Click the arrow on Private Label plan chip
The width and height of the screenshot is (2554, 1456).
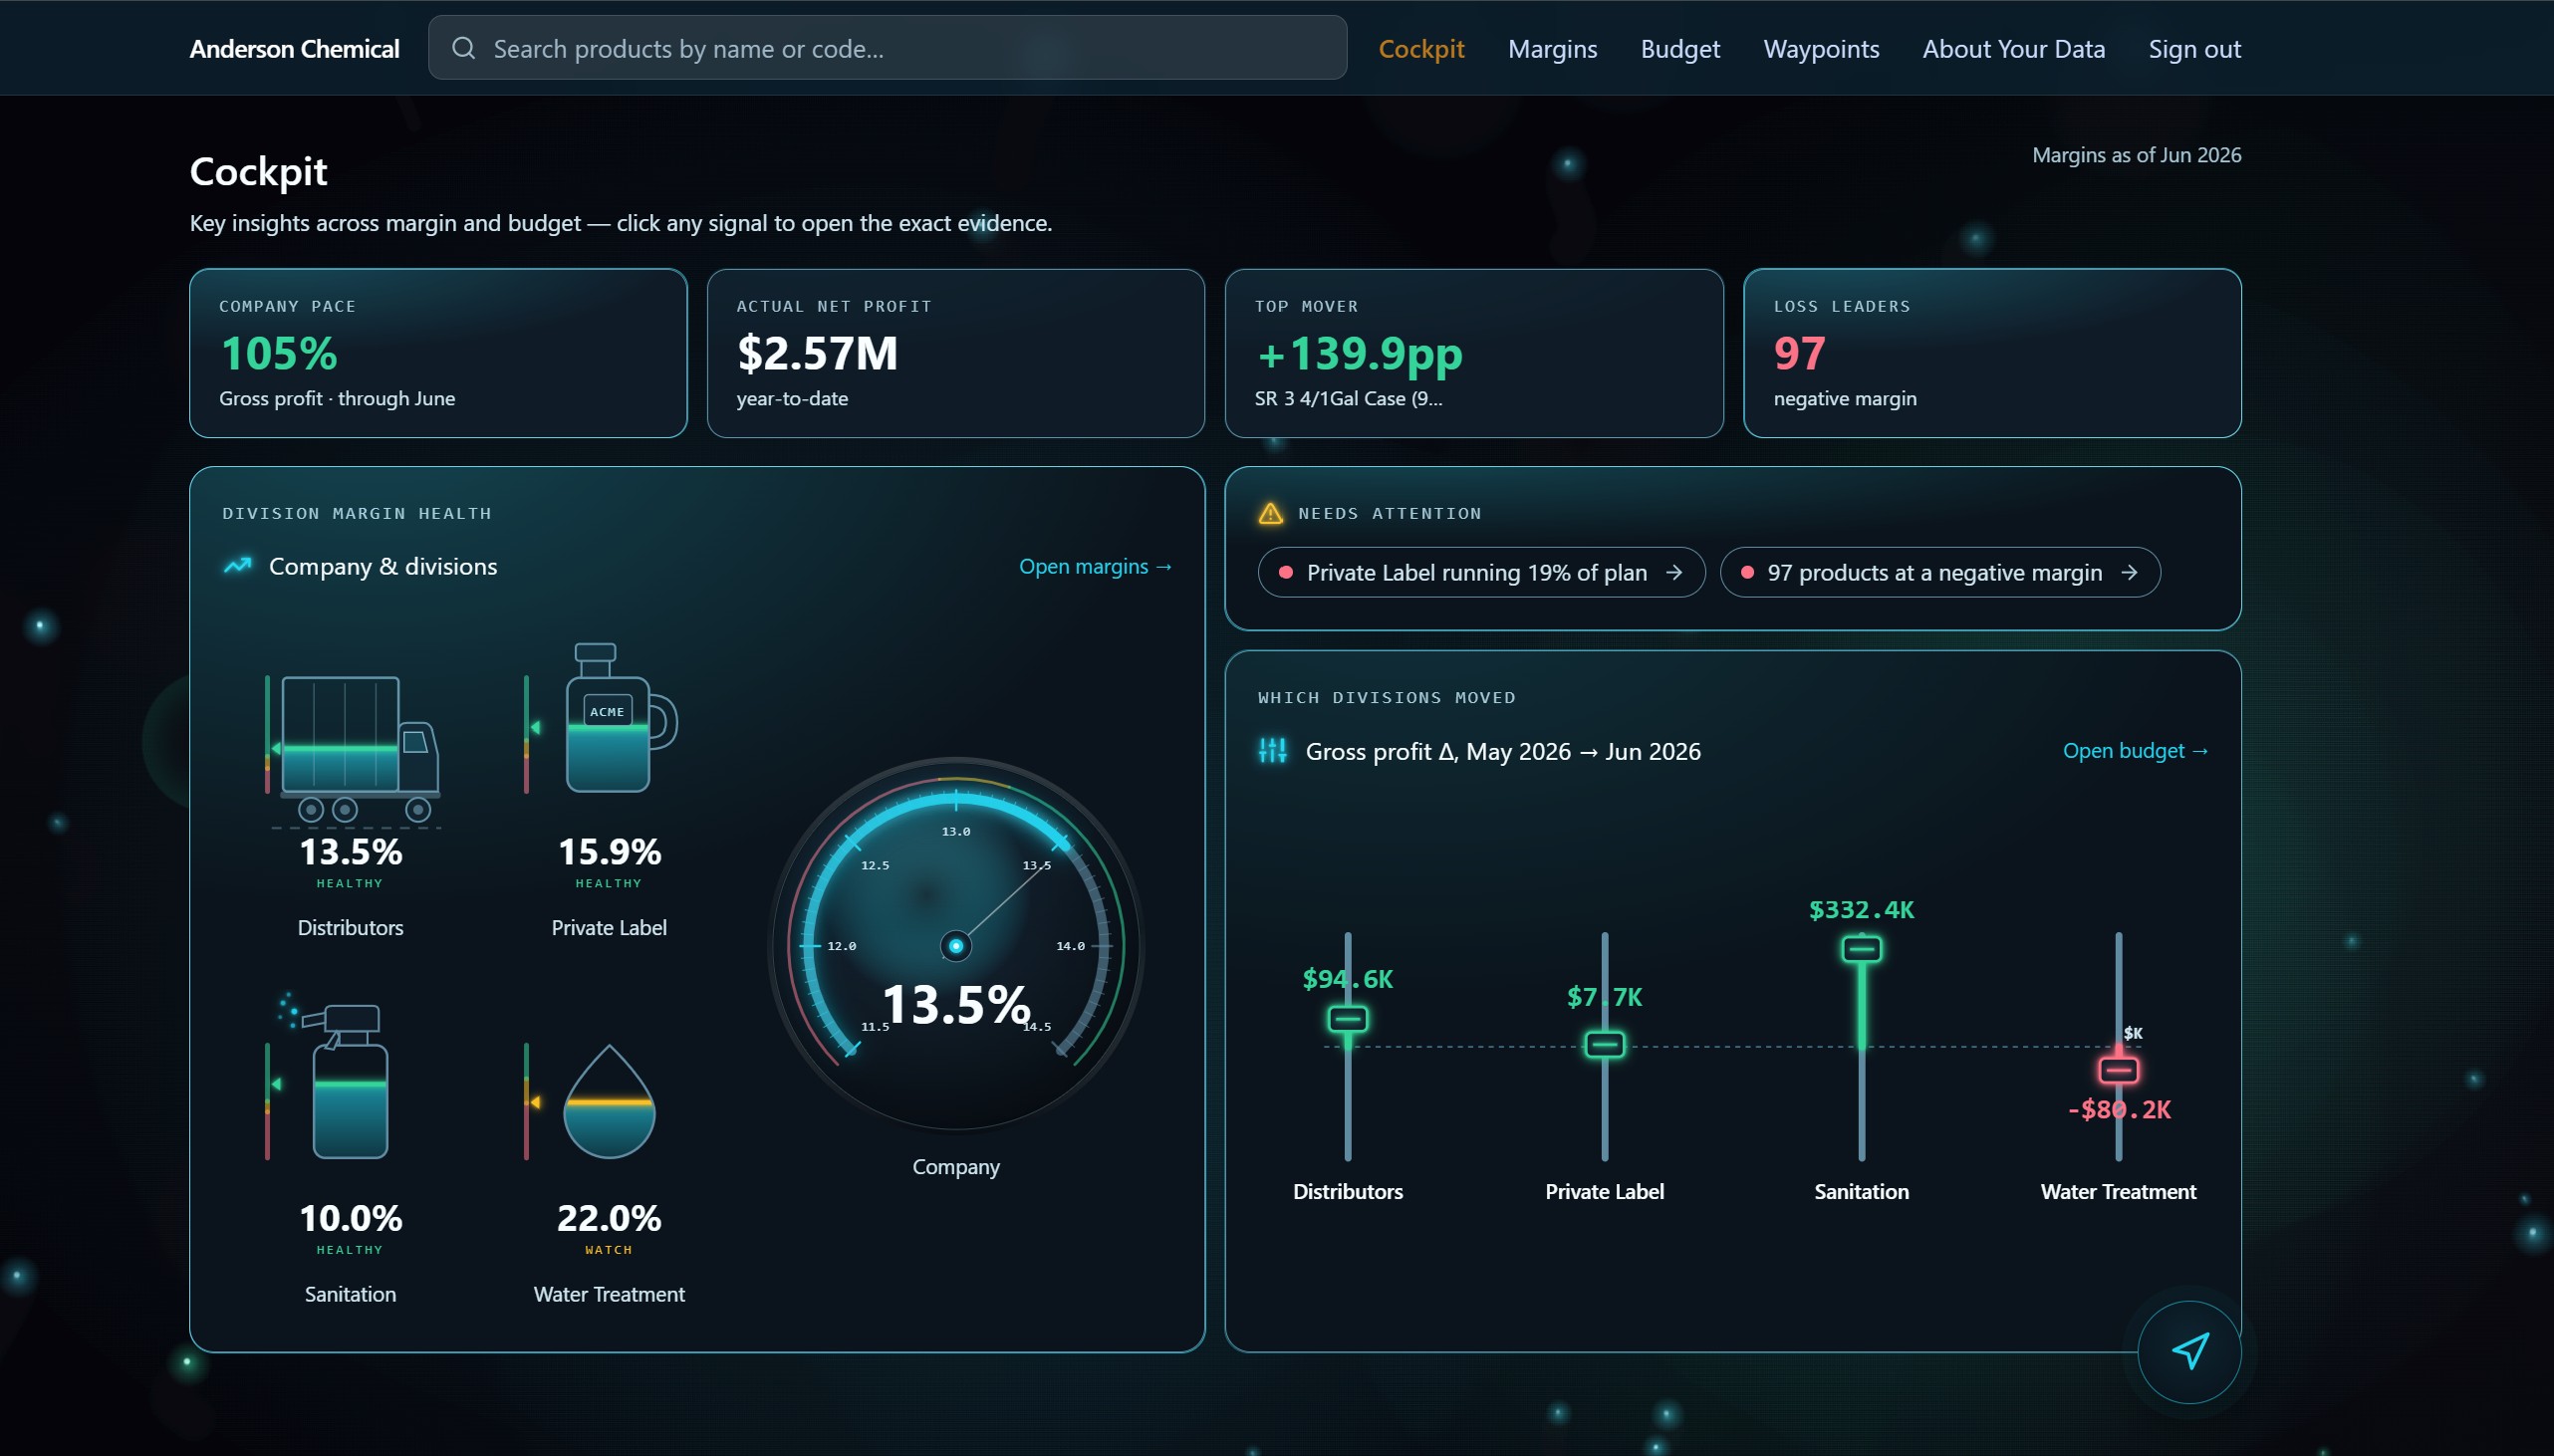(1674, 572)
